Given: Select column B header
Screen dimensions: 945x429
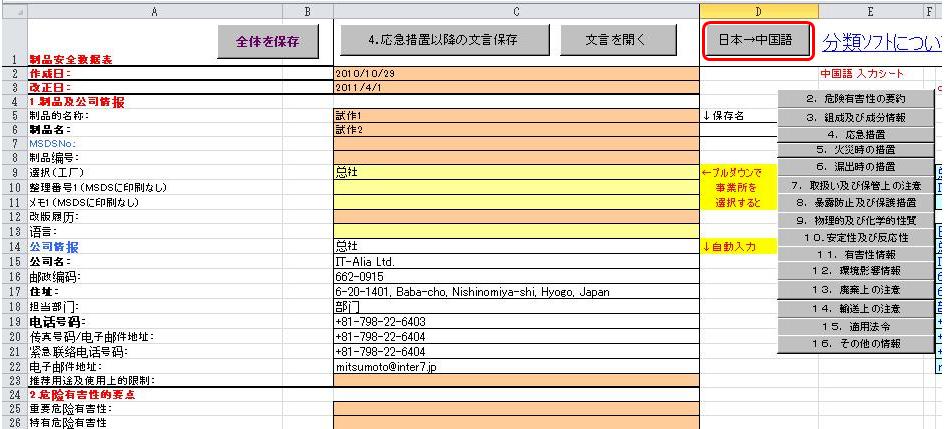Looking at the screenshot, I should (x=307, y=11).
